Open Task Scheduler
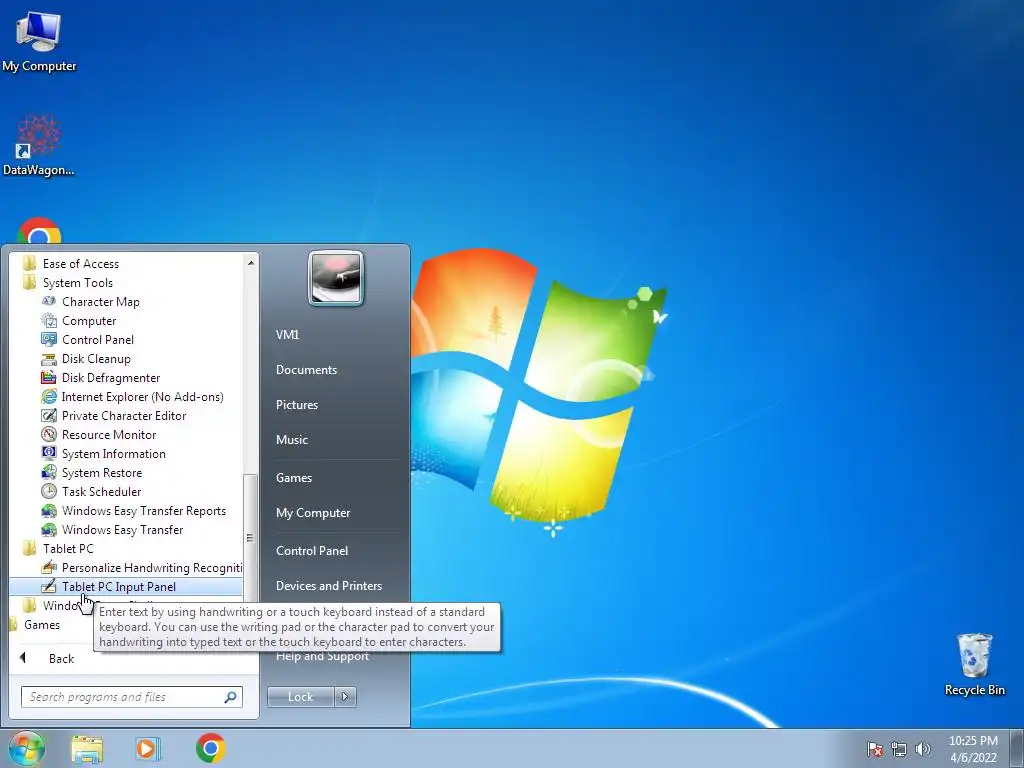 (x=101, y=491)
